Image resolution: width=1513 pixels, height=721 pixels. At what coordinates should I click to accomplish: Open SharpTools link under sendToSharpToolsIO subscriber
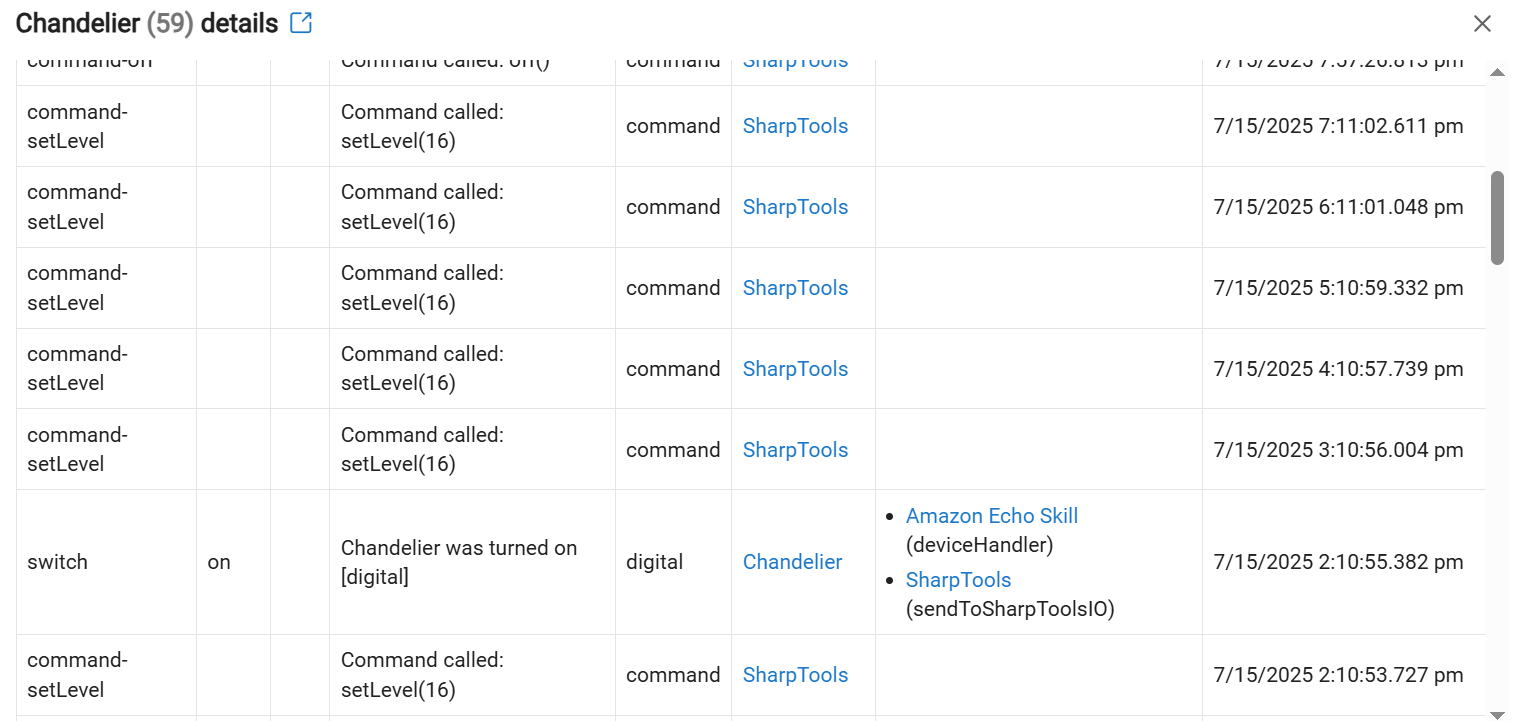click(958, 580)
